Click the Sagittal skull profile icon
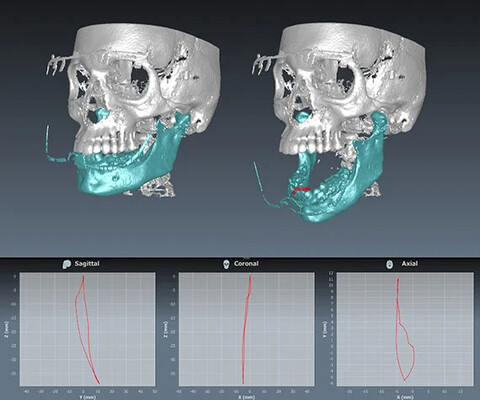This screenshot has height=400, width=480. click(67, 264)
